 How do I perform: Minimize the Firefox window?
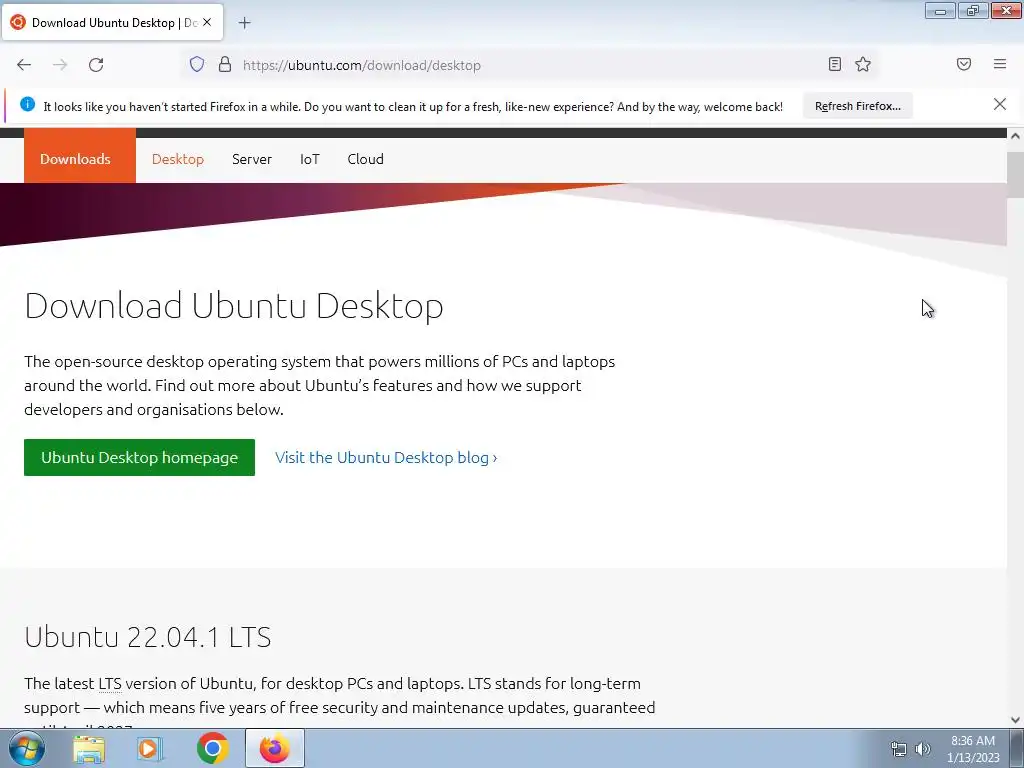point(940,11)
